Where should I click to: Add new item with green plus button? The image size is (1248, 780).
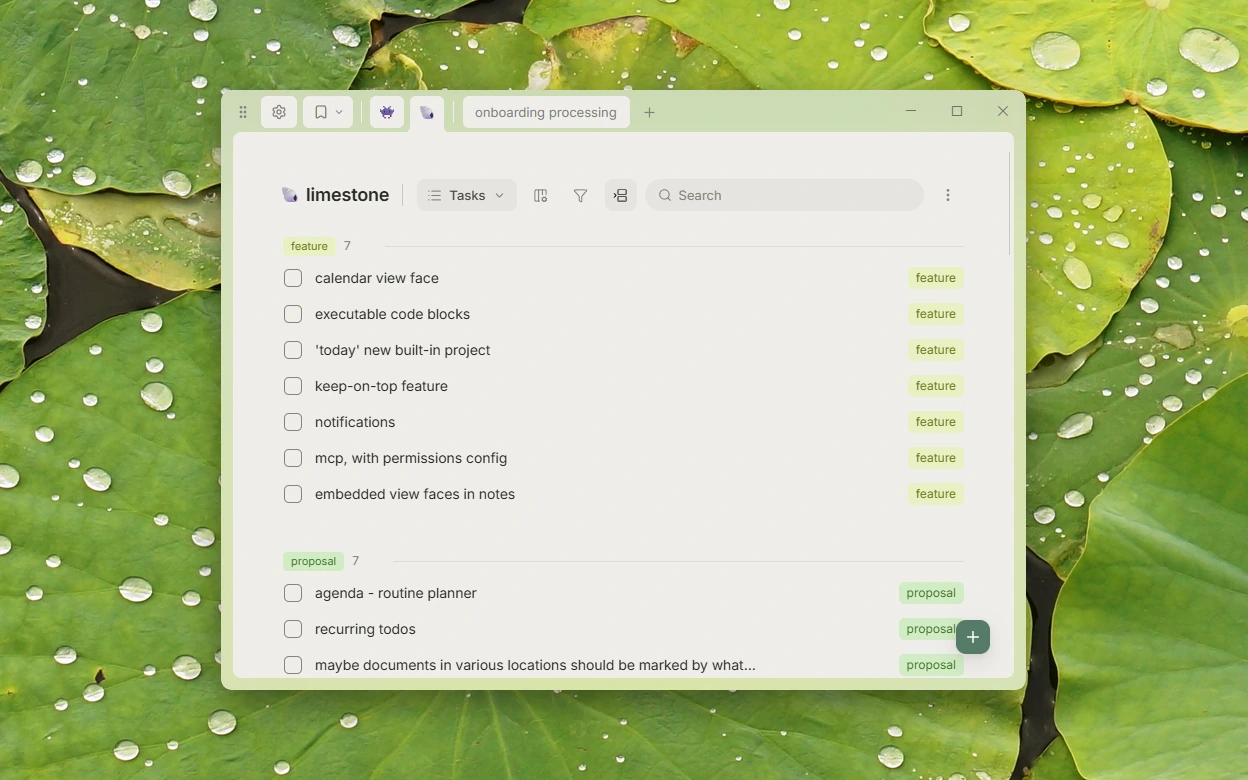973,637
